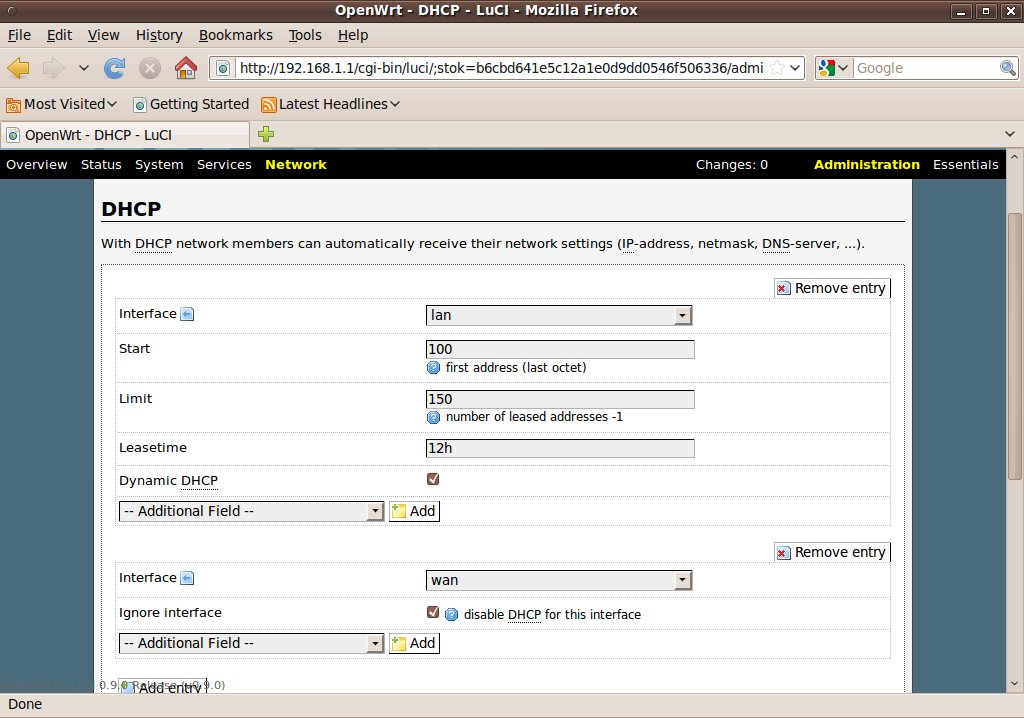Uncheck Ignore interface for wan

[433, 612]
